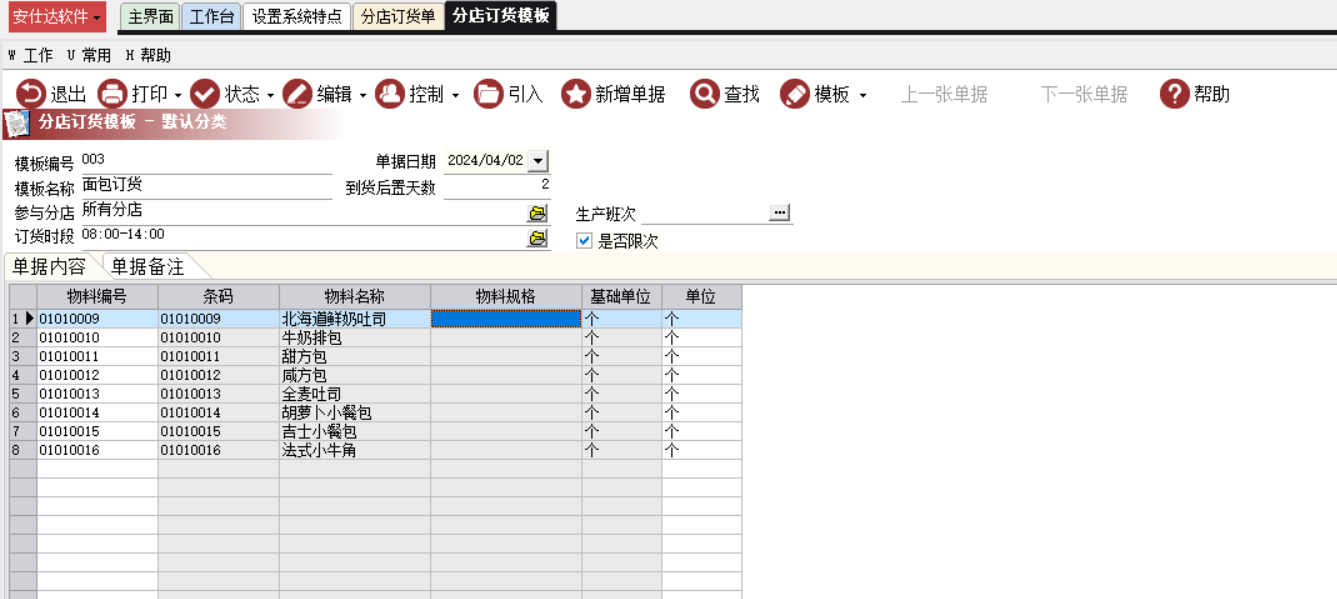Click the 新增单据 star icon
The height and width of the screenshot is (599, 1337).
pos(576,94)
